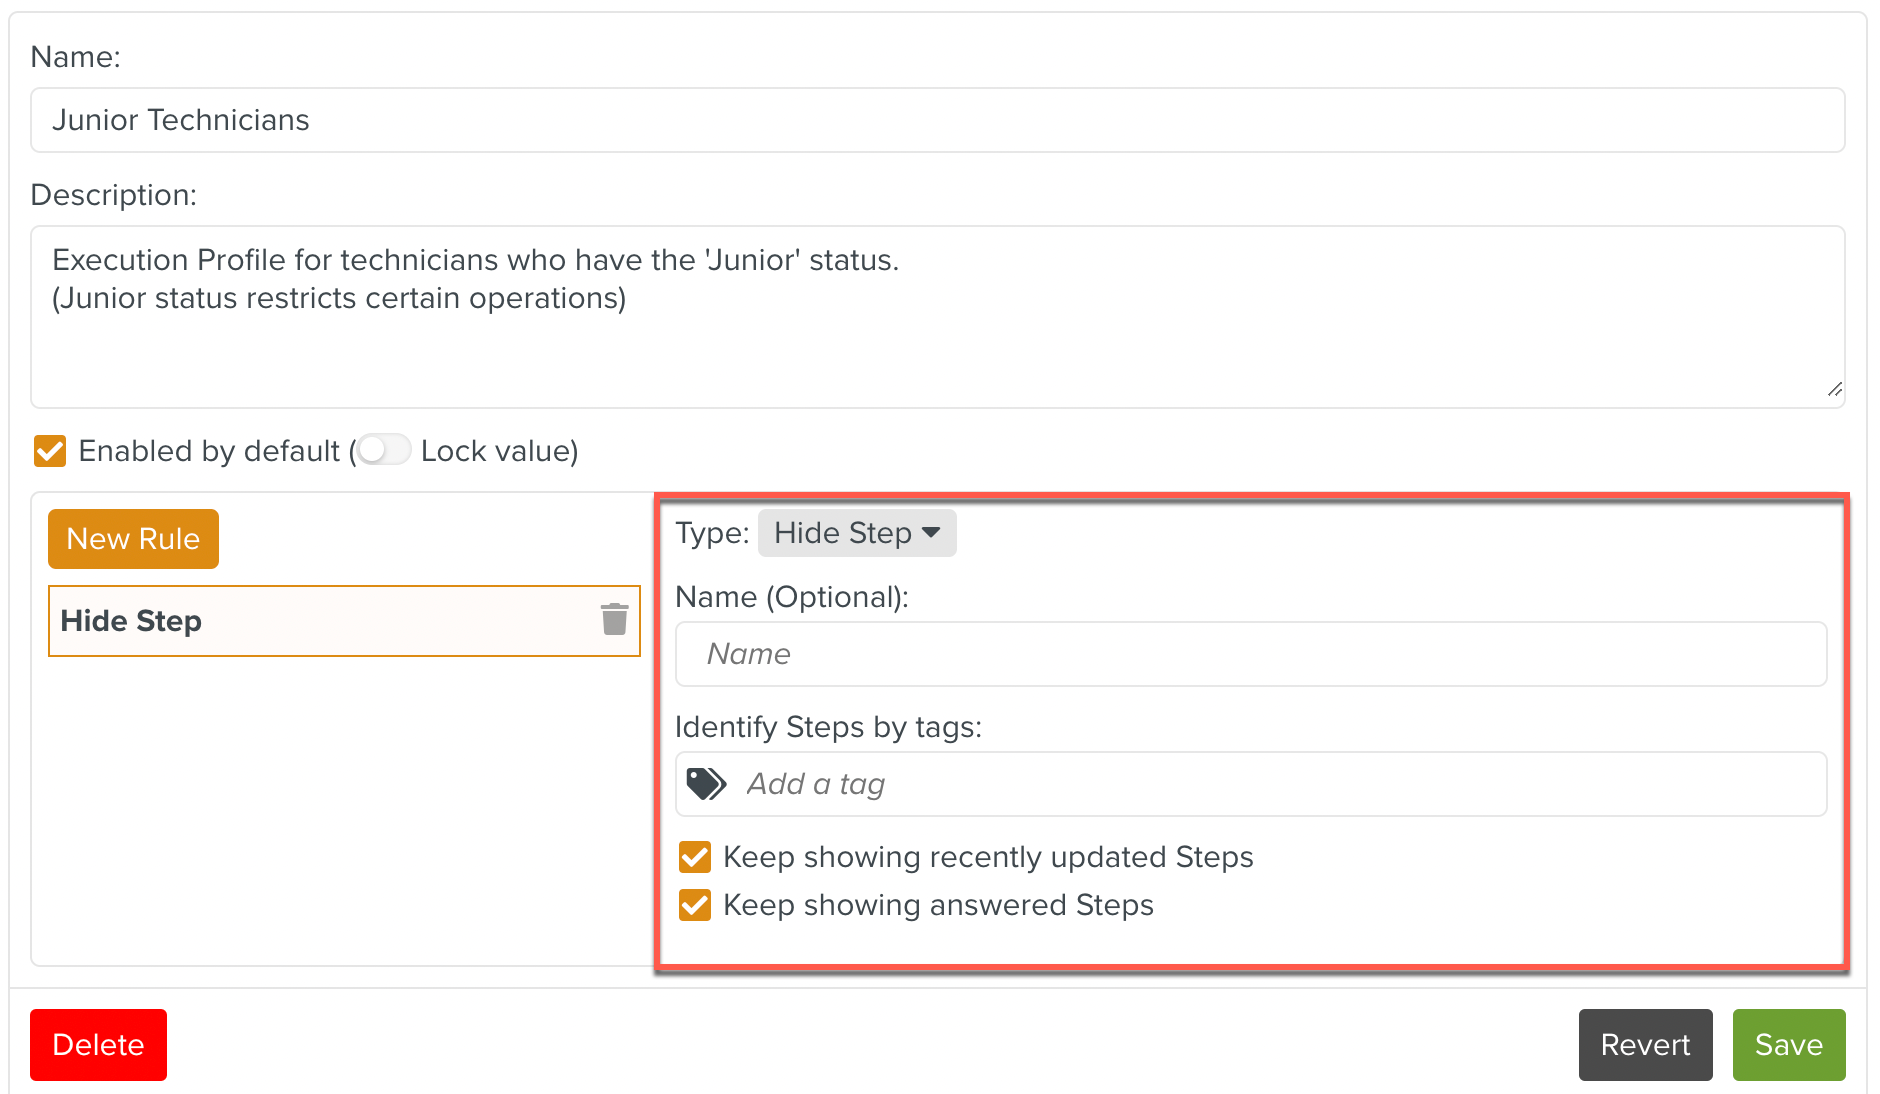Open the Type dropdown showing Hide Step
Screen dimensions: 1880x1094
(x=856, y=533)
